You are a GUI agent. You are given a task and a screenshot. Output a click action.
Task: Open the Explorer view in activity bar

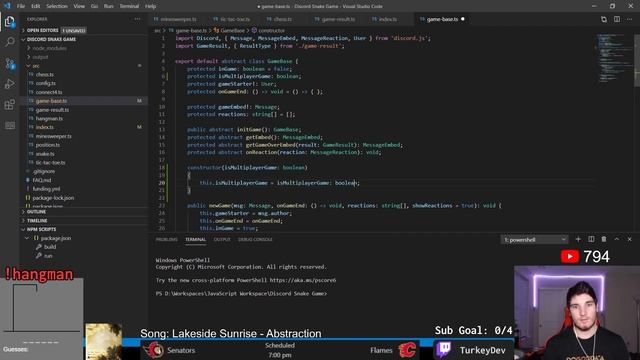pyautogui.click(x=9, y=21)
